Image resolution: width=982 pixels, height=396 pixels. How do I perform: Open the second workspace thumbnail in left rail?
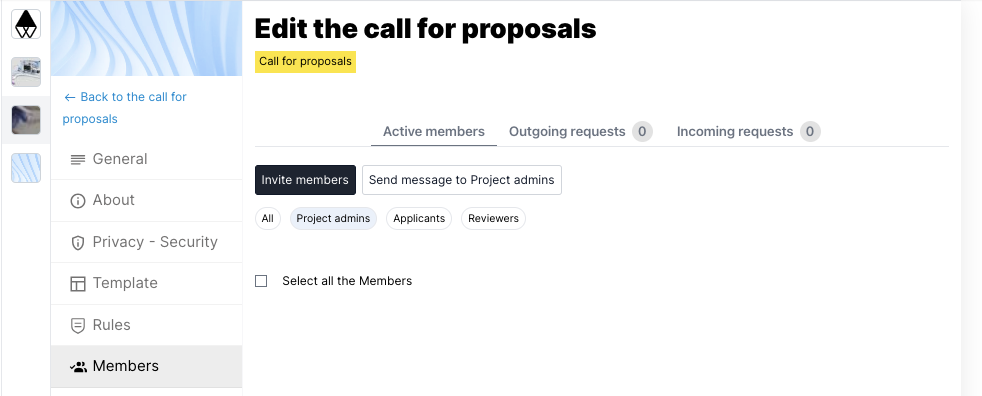tap(26, 72)
